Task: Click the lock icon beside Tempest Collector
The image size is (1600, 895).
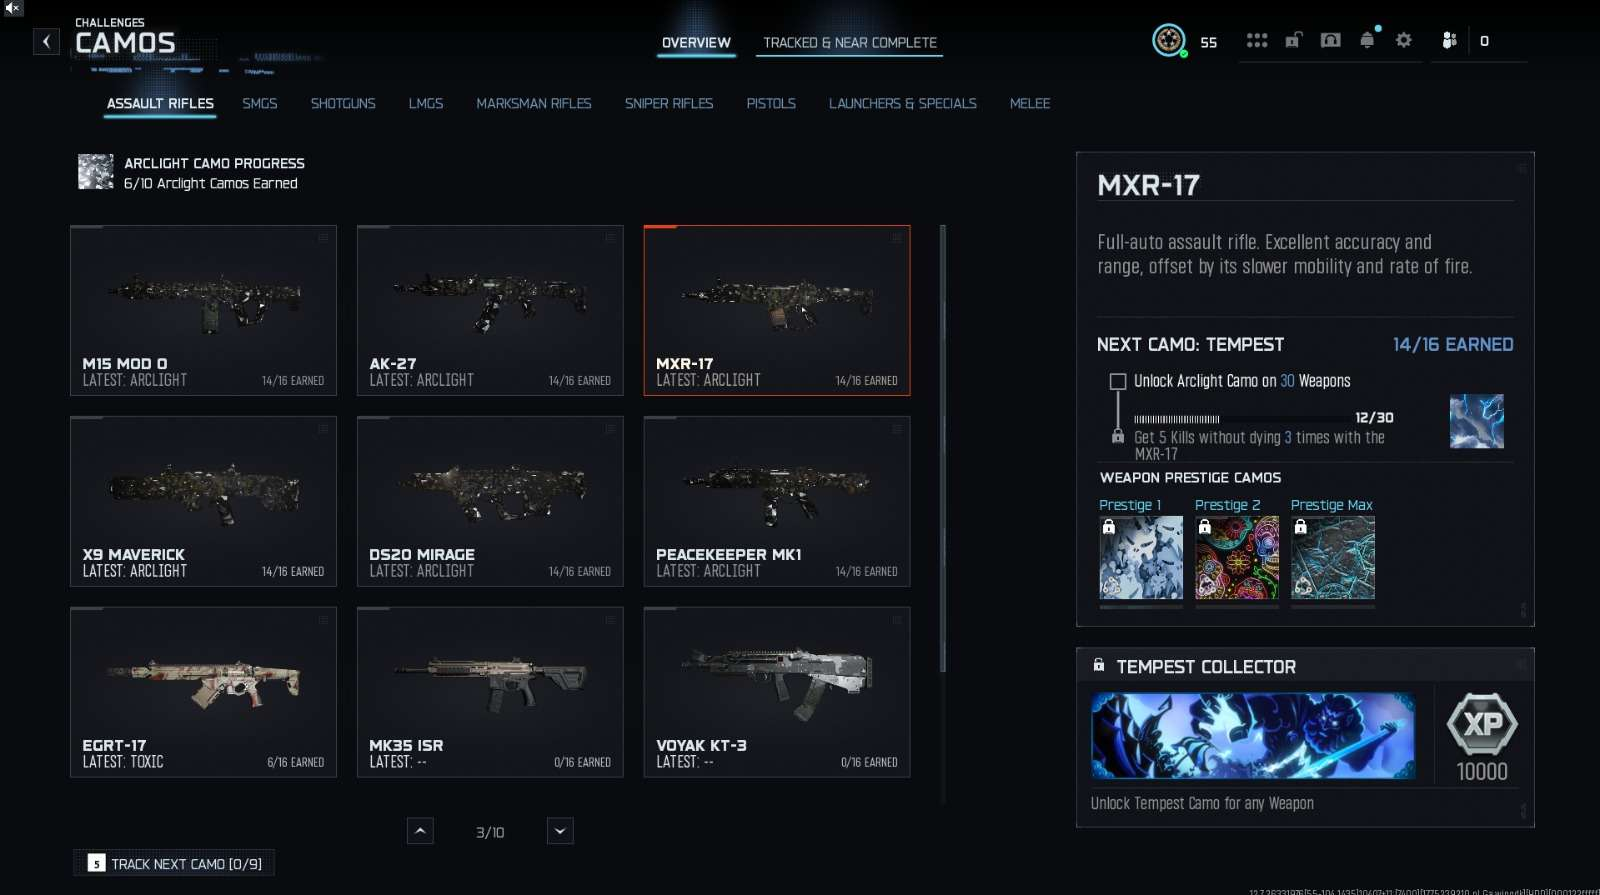Action: point(1099,665)
